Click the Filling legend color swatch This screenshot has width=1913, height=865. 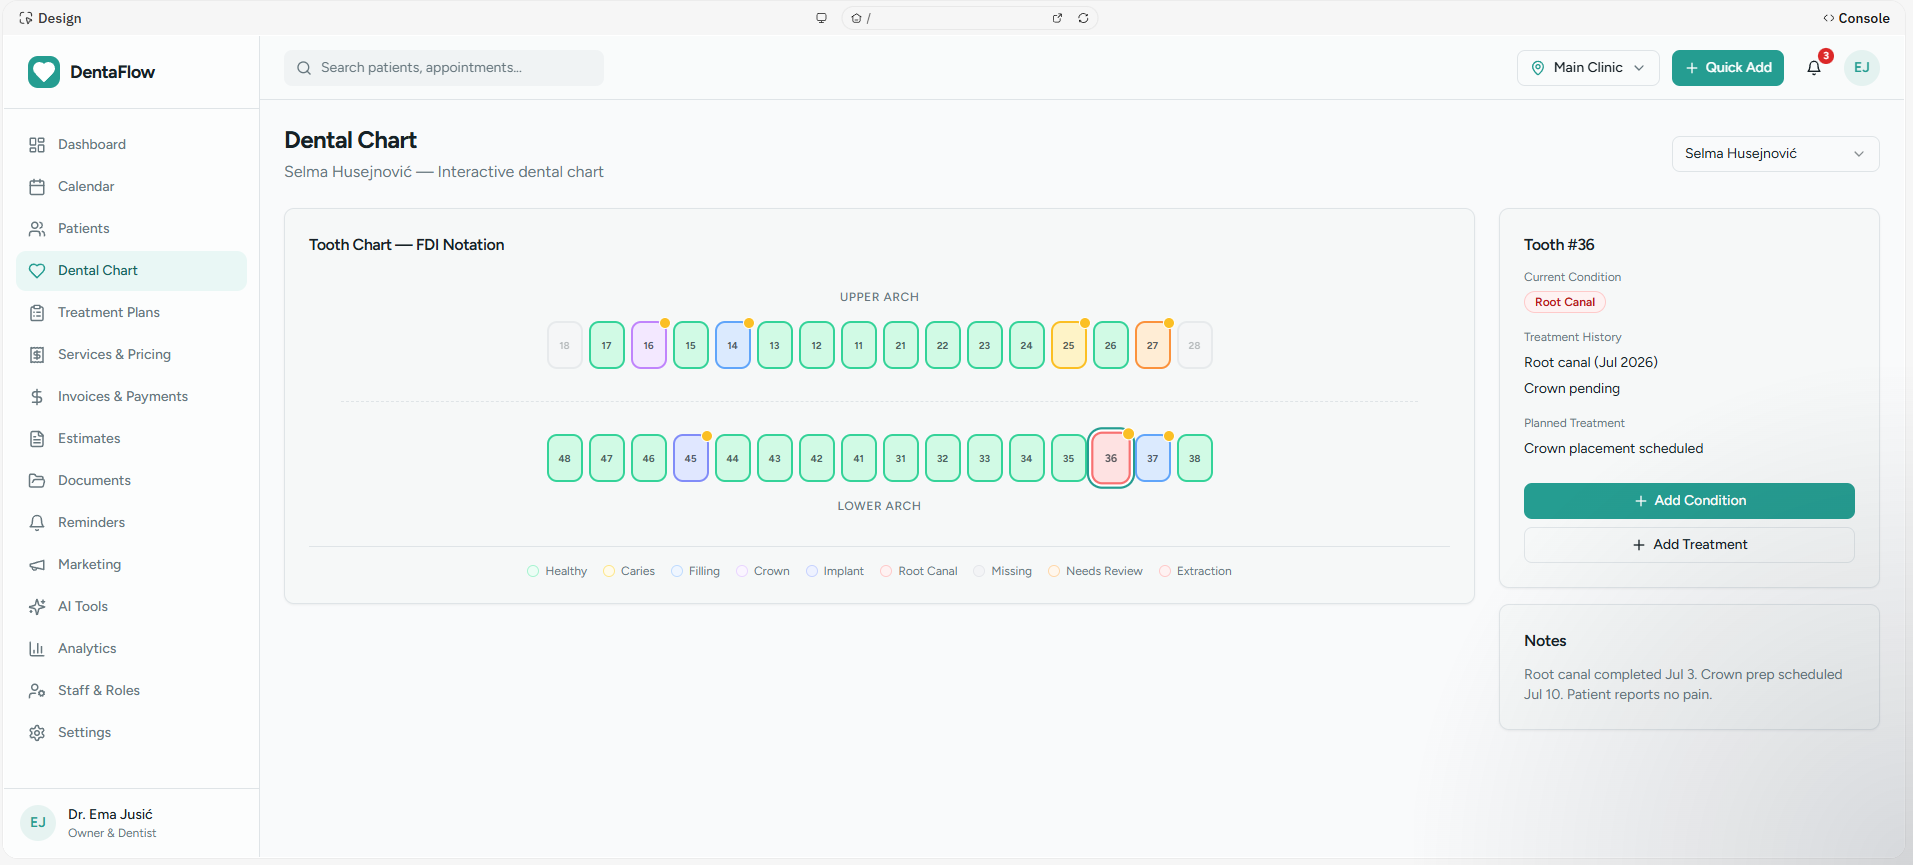click(677, 571)
